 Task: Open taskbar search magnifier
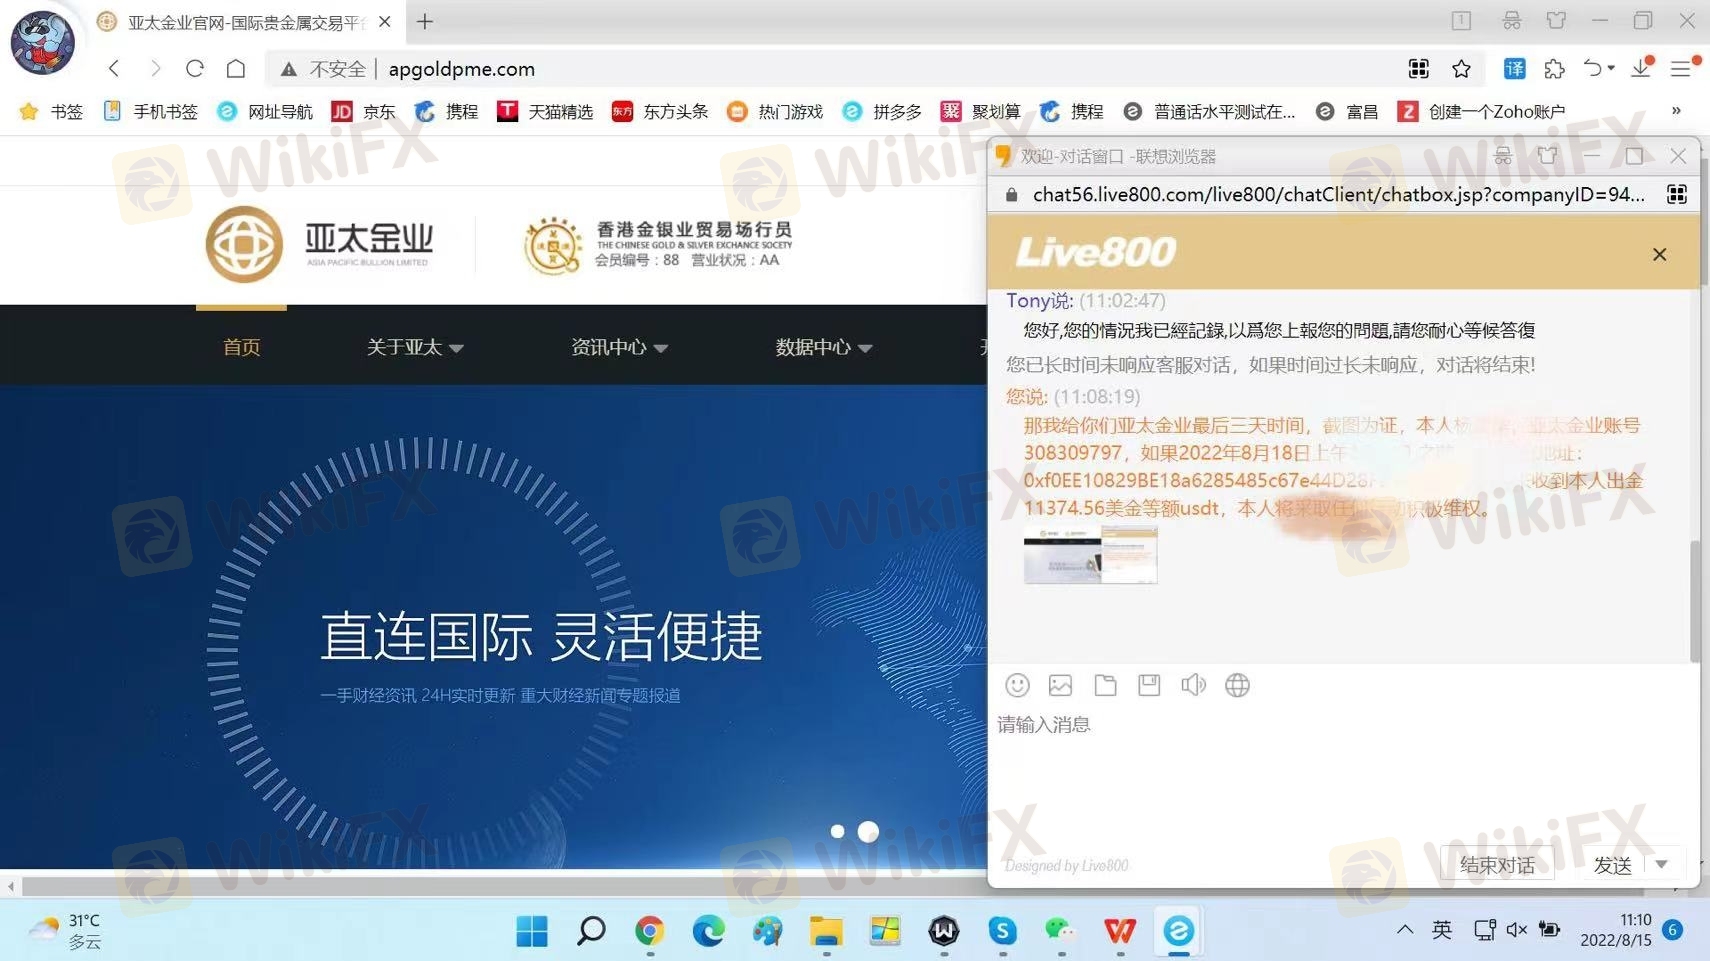coord(591,931)
